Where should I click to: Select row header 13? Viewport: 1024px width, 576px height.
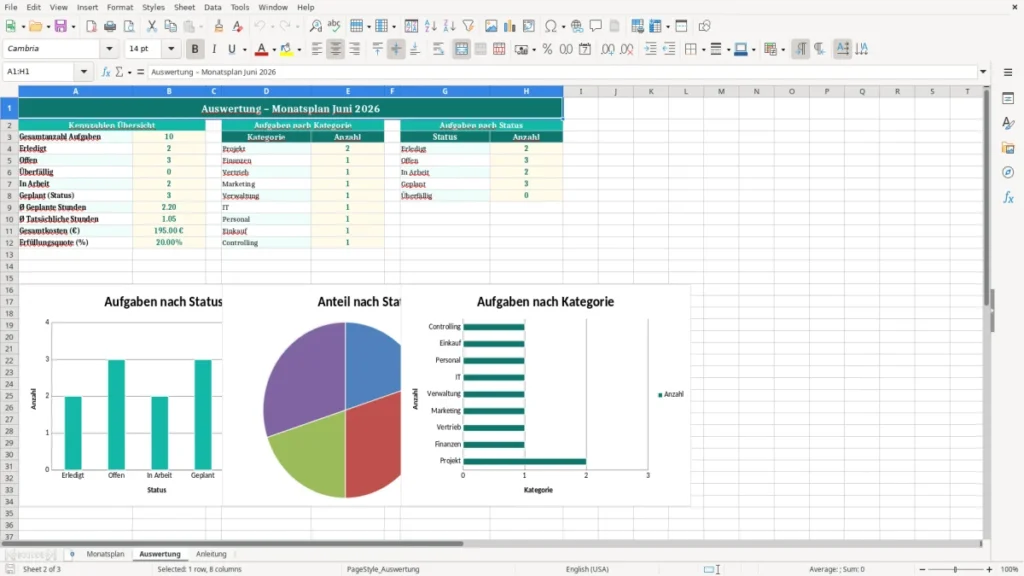(9, 255)
